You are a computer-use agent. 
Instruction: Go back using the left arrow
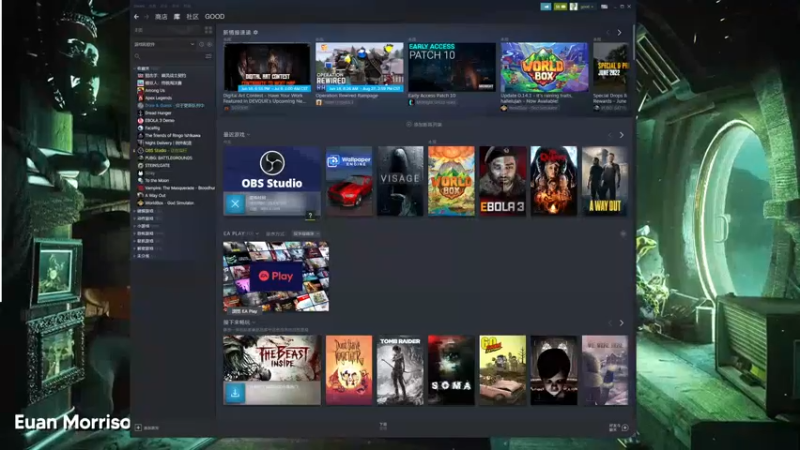pos(136,17)
